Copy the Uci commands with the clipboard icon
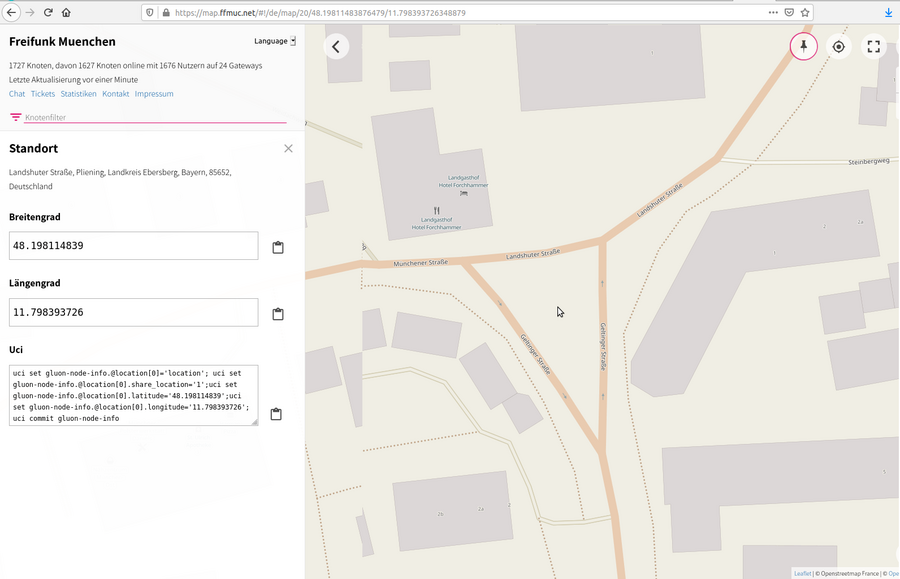The height and width of the screenshot is (579, 900). pyautogui.click(x=276, y=413)
